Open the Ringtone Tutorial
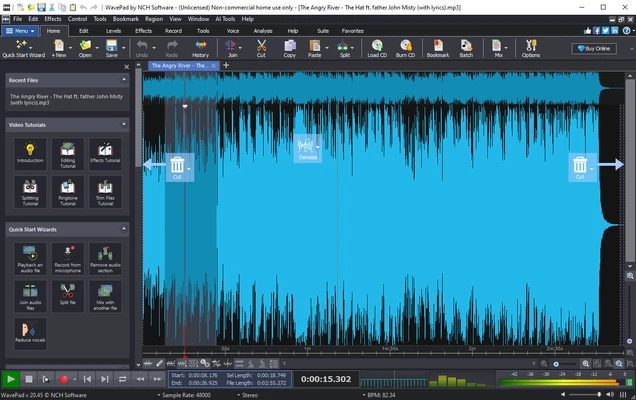636x400 pixels. pos(68,192)
